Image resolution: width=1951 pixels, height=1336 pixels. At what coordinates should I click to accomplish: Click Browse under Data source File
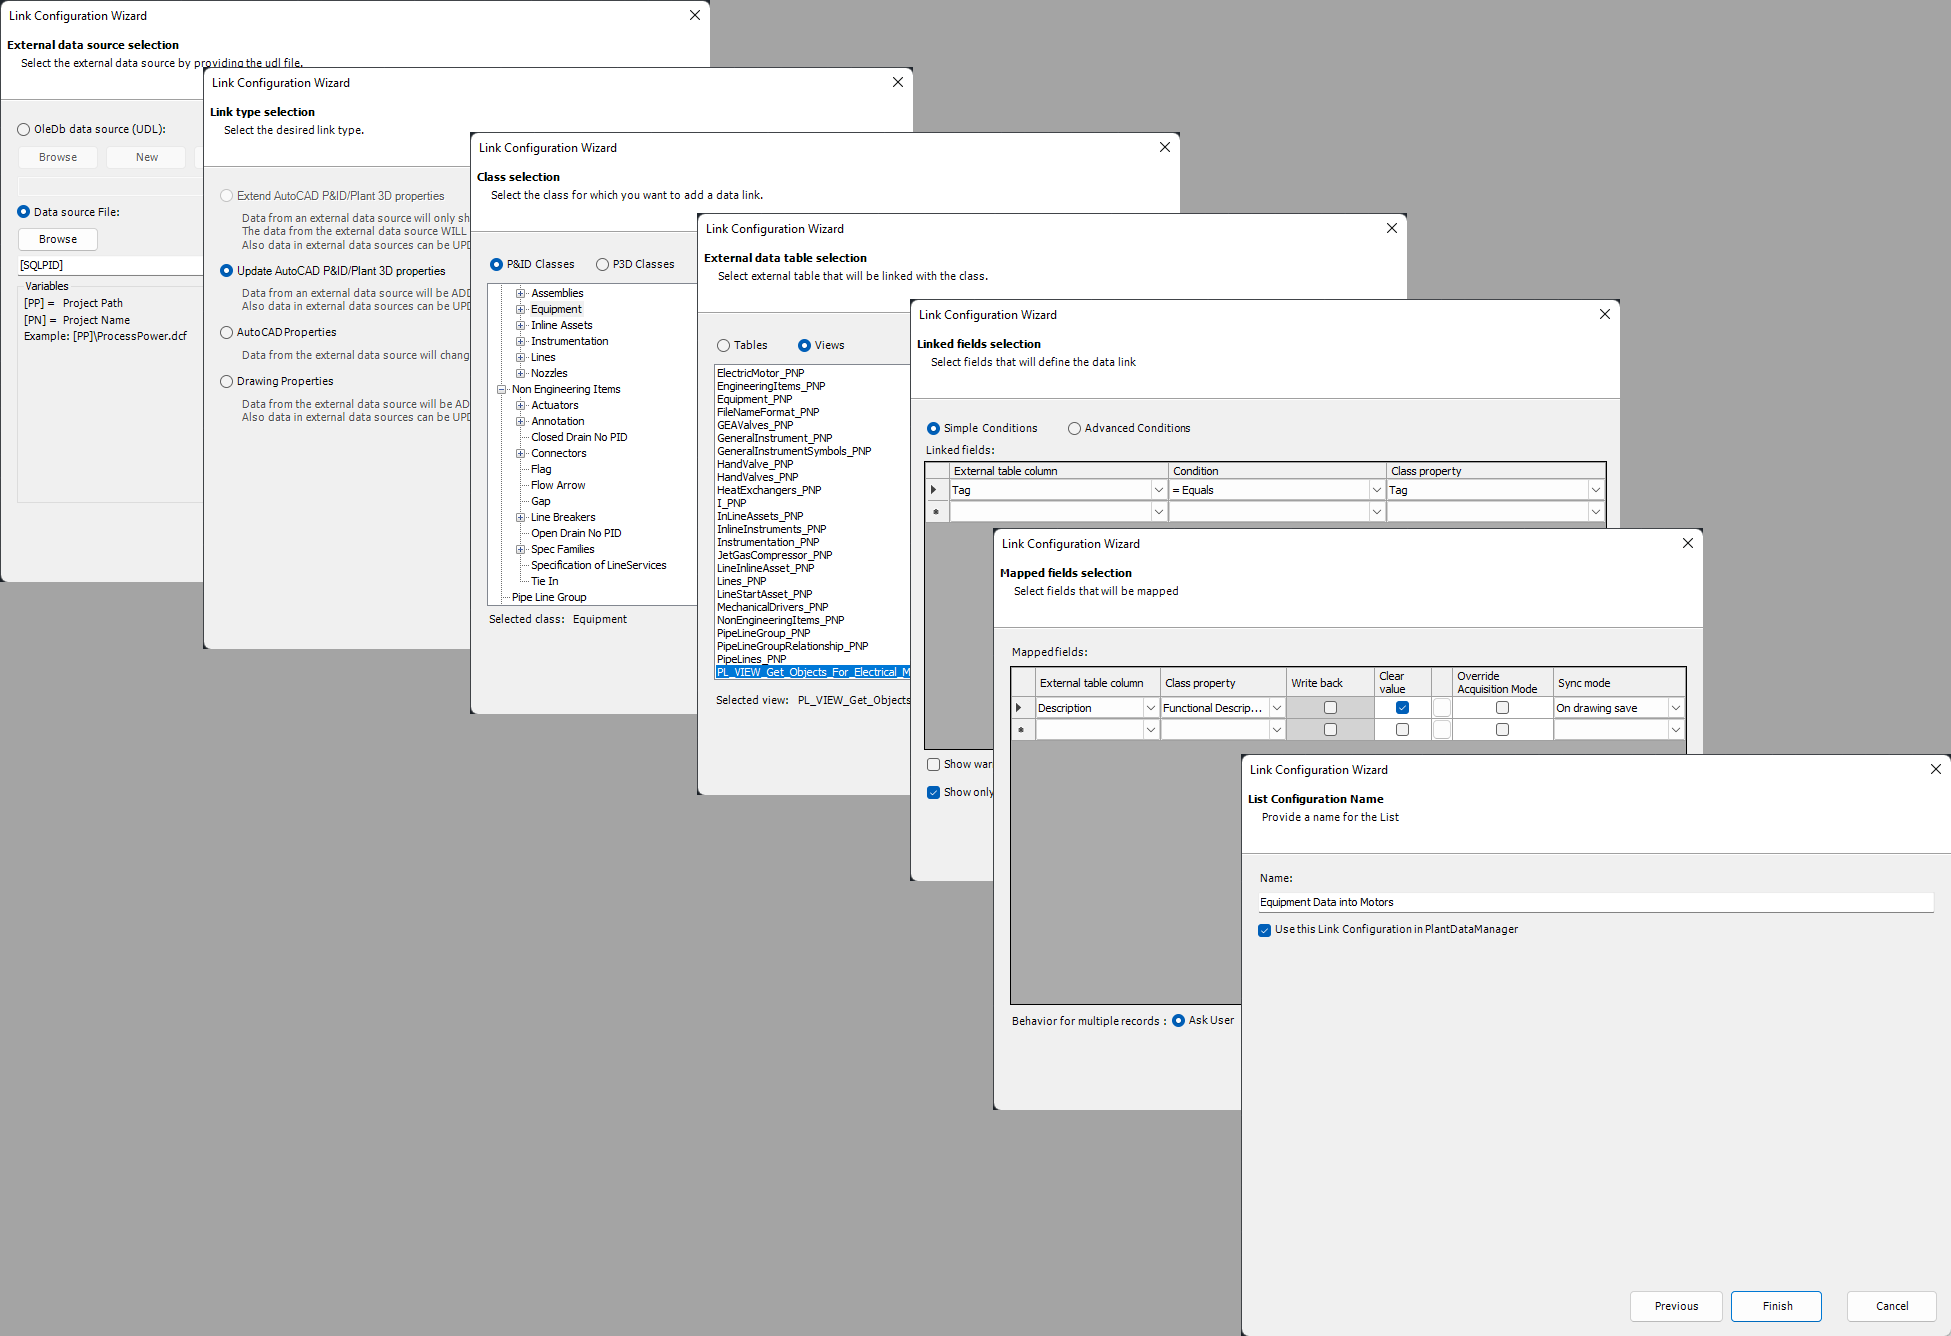(x=58, y=240)
